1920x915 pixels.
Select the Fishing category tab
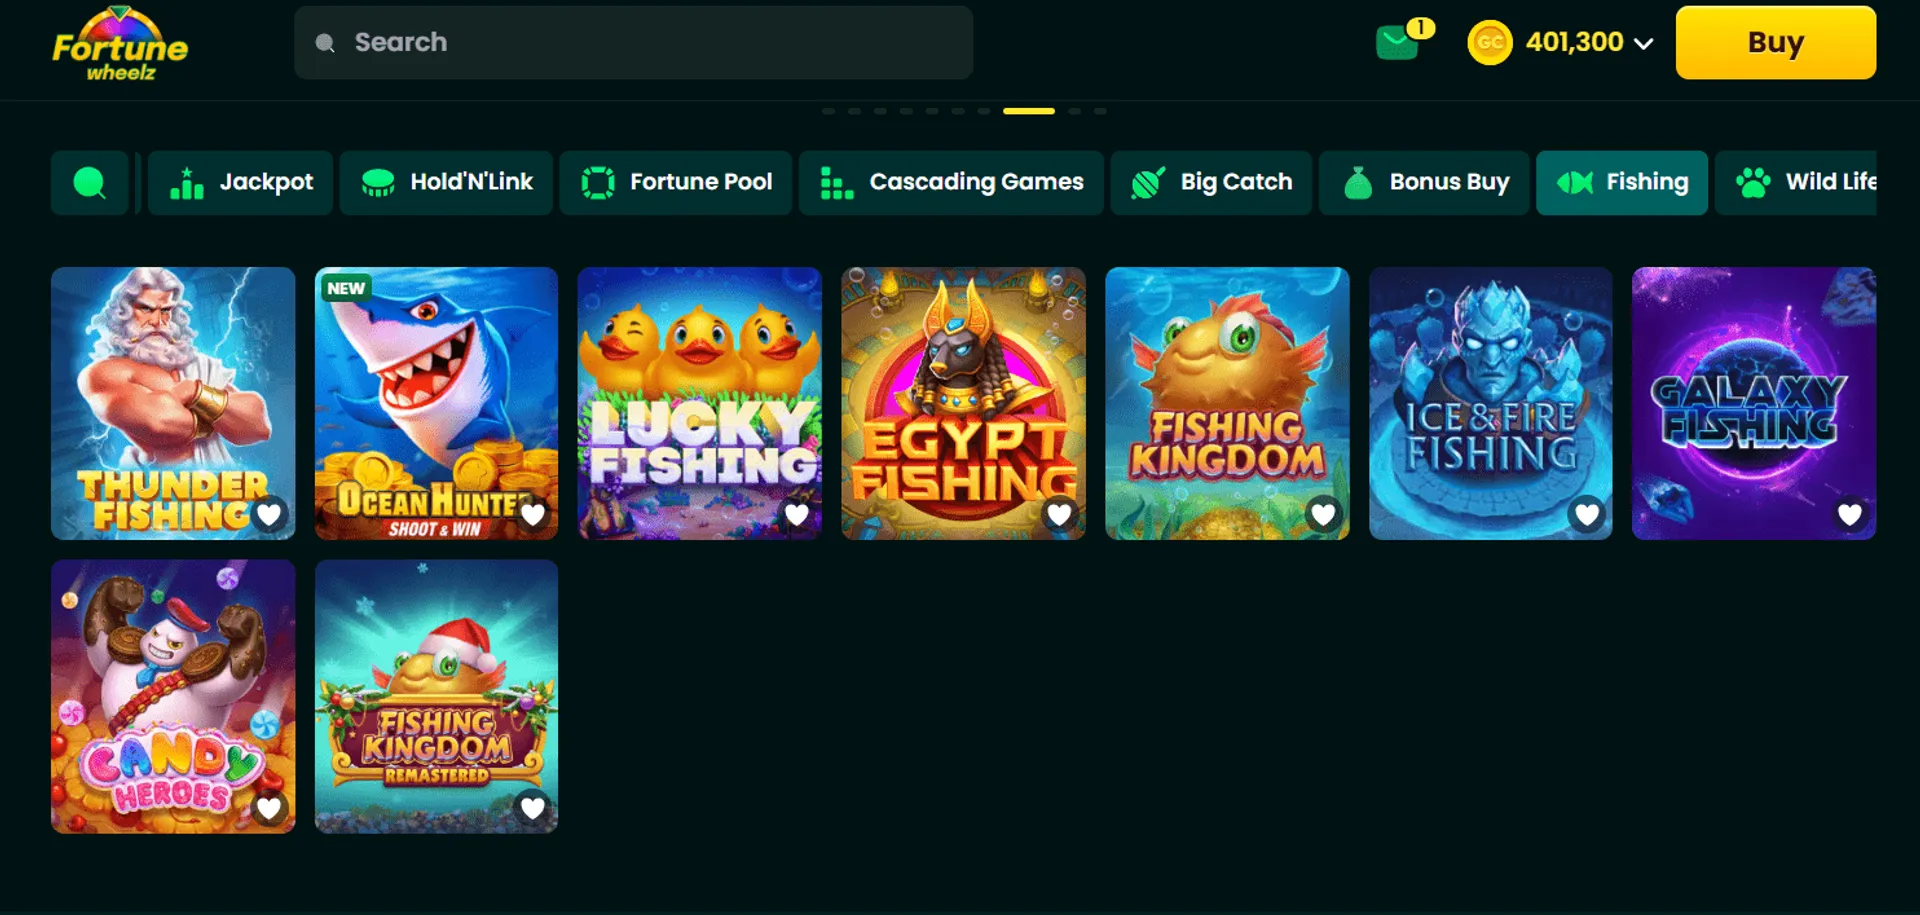point(1622,182)
